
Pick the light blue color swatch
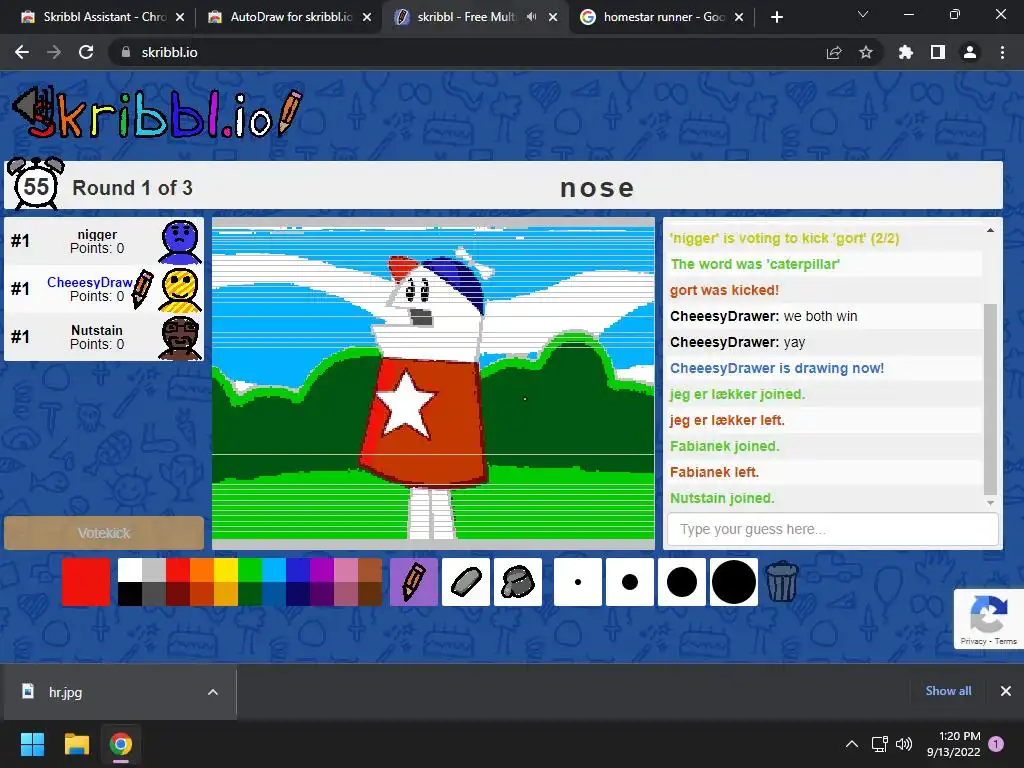[274, 570]
